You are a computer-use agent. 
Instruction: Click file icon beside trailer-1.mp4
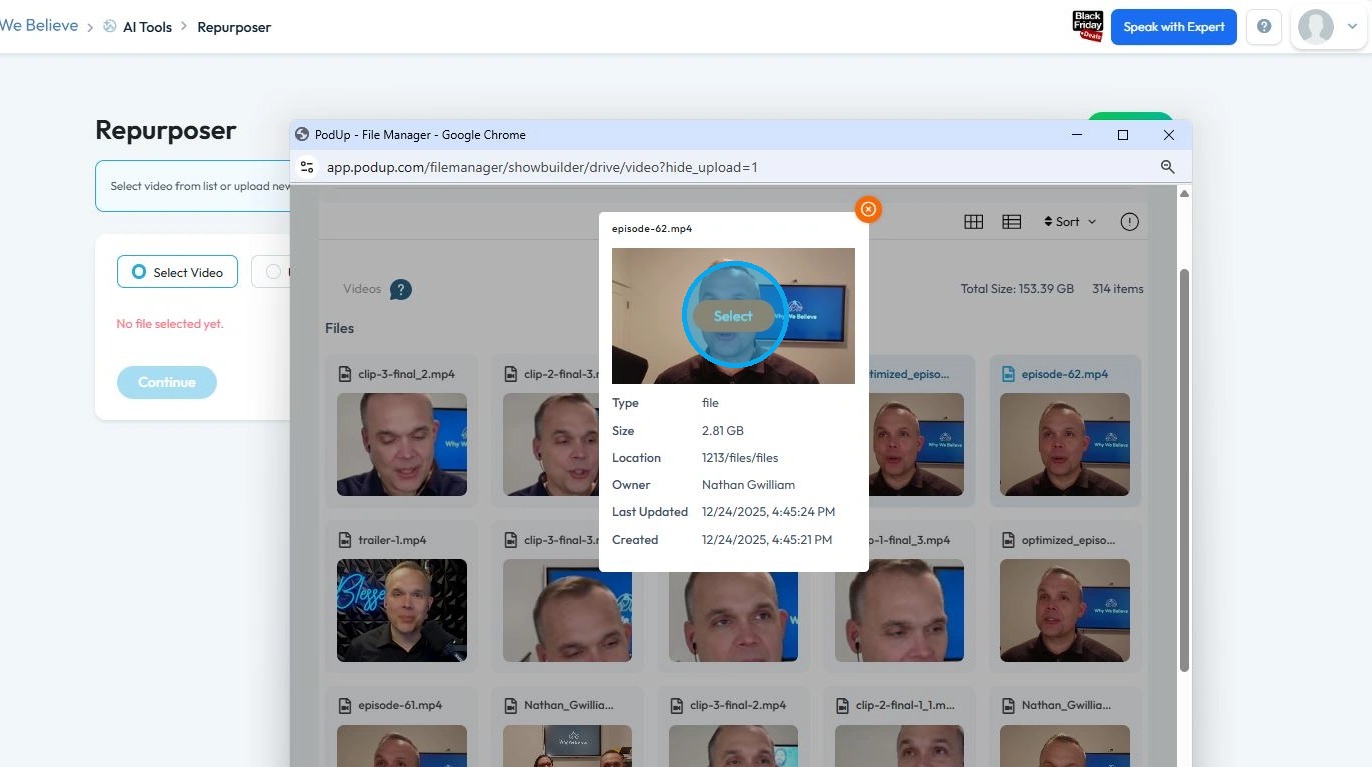point(344,540)
